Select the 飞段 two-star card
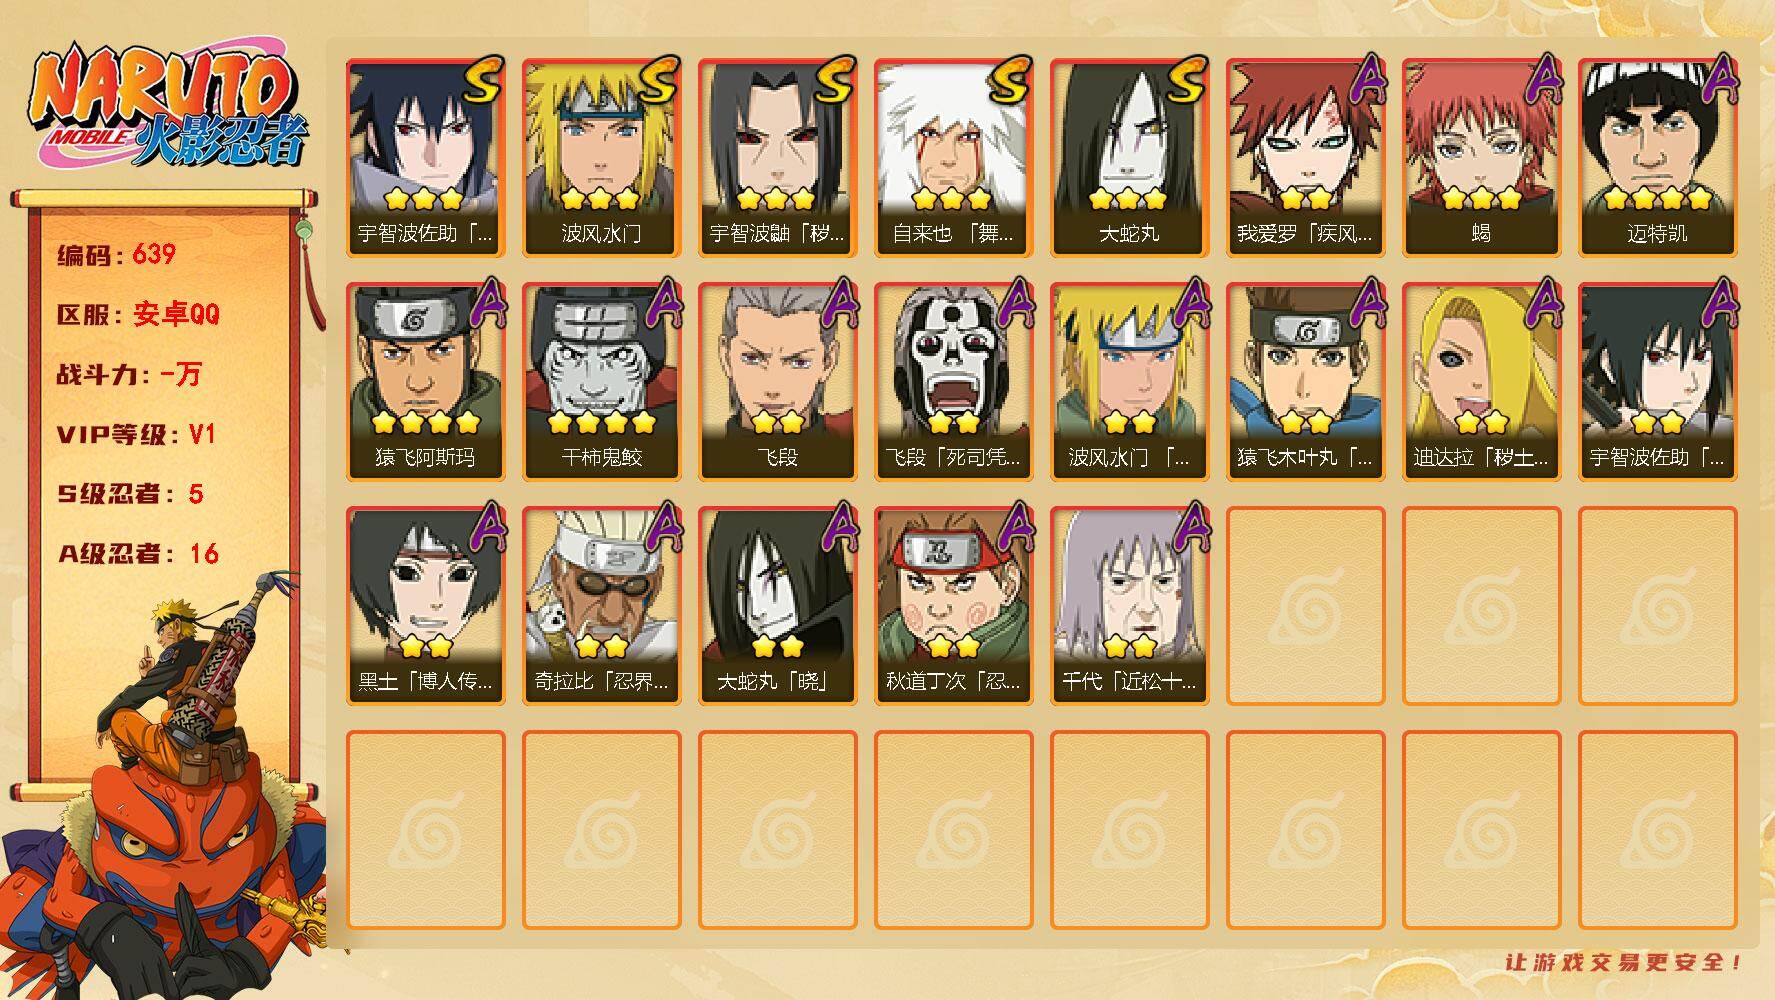The width and height of the screenshot is (1775, 1000). (777, 381)
